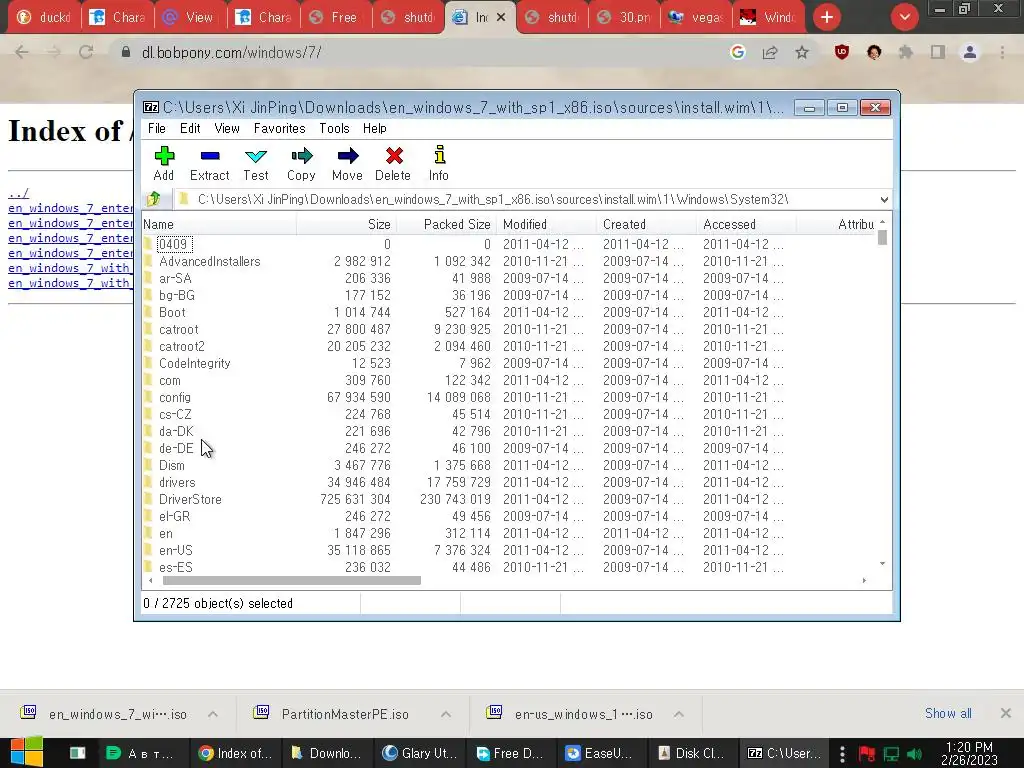The image size is (1024, 768).
Task: Open the Disk Cl... taskbar item
Action: click(694, 753)
